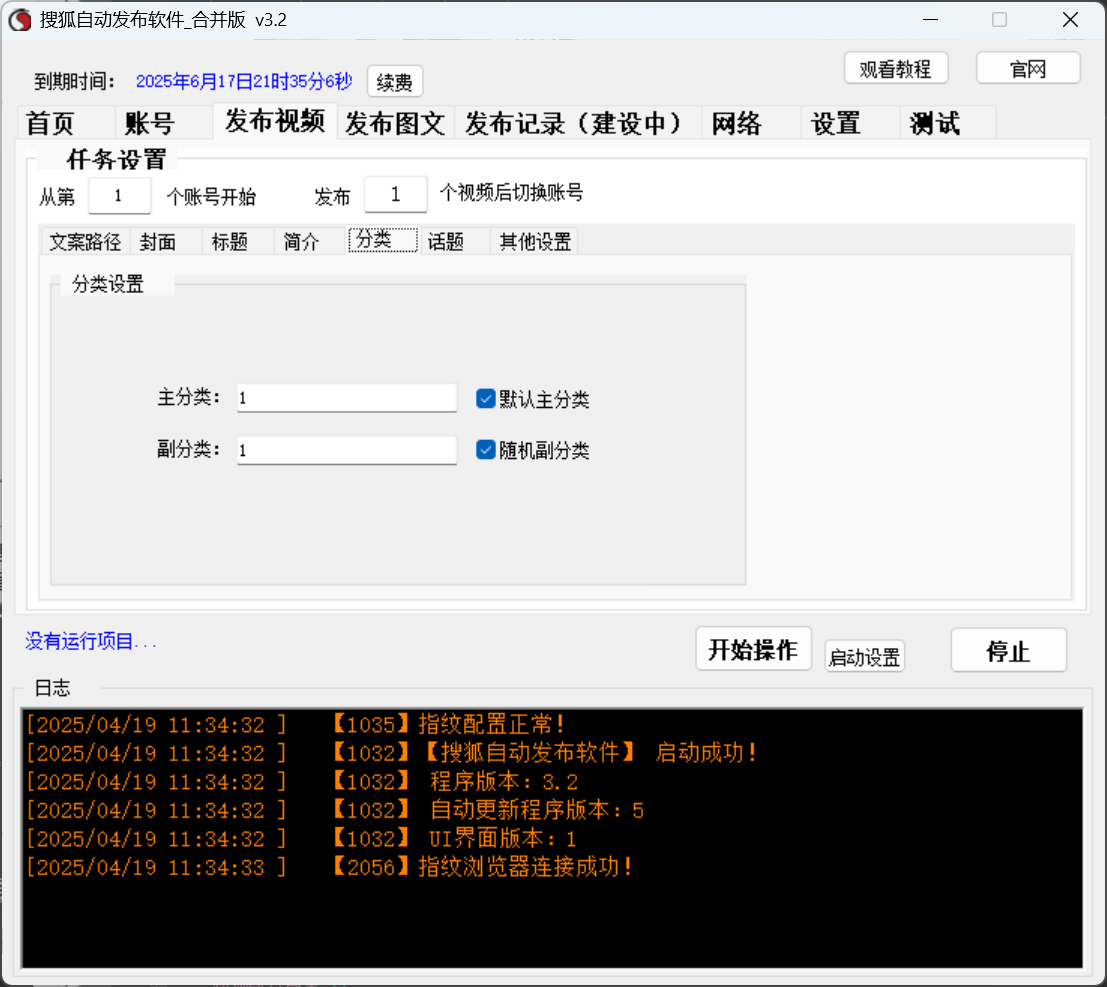Click the Sohu app logo icon
The width and height of the screenshot is (1107, 987).
[20, 20]
